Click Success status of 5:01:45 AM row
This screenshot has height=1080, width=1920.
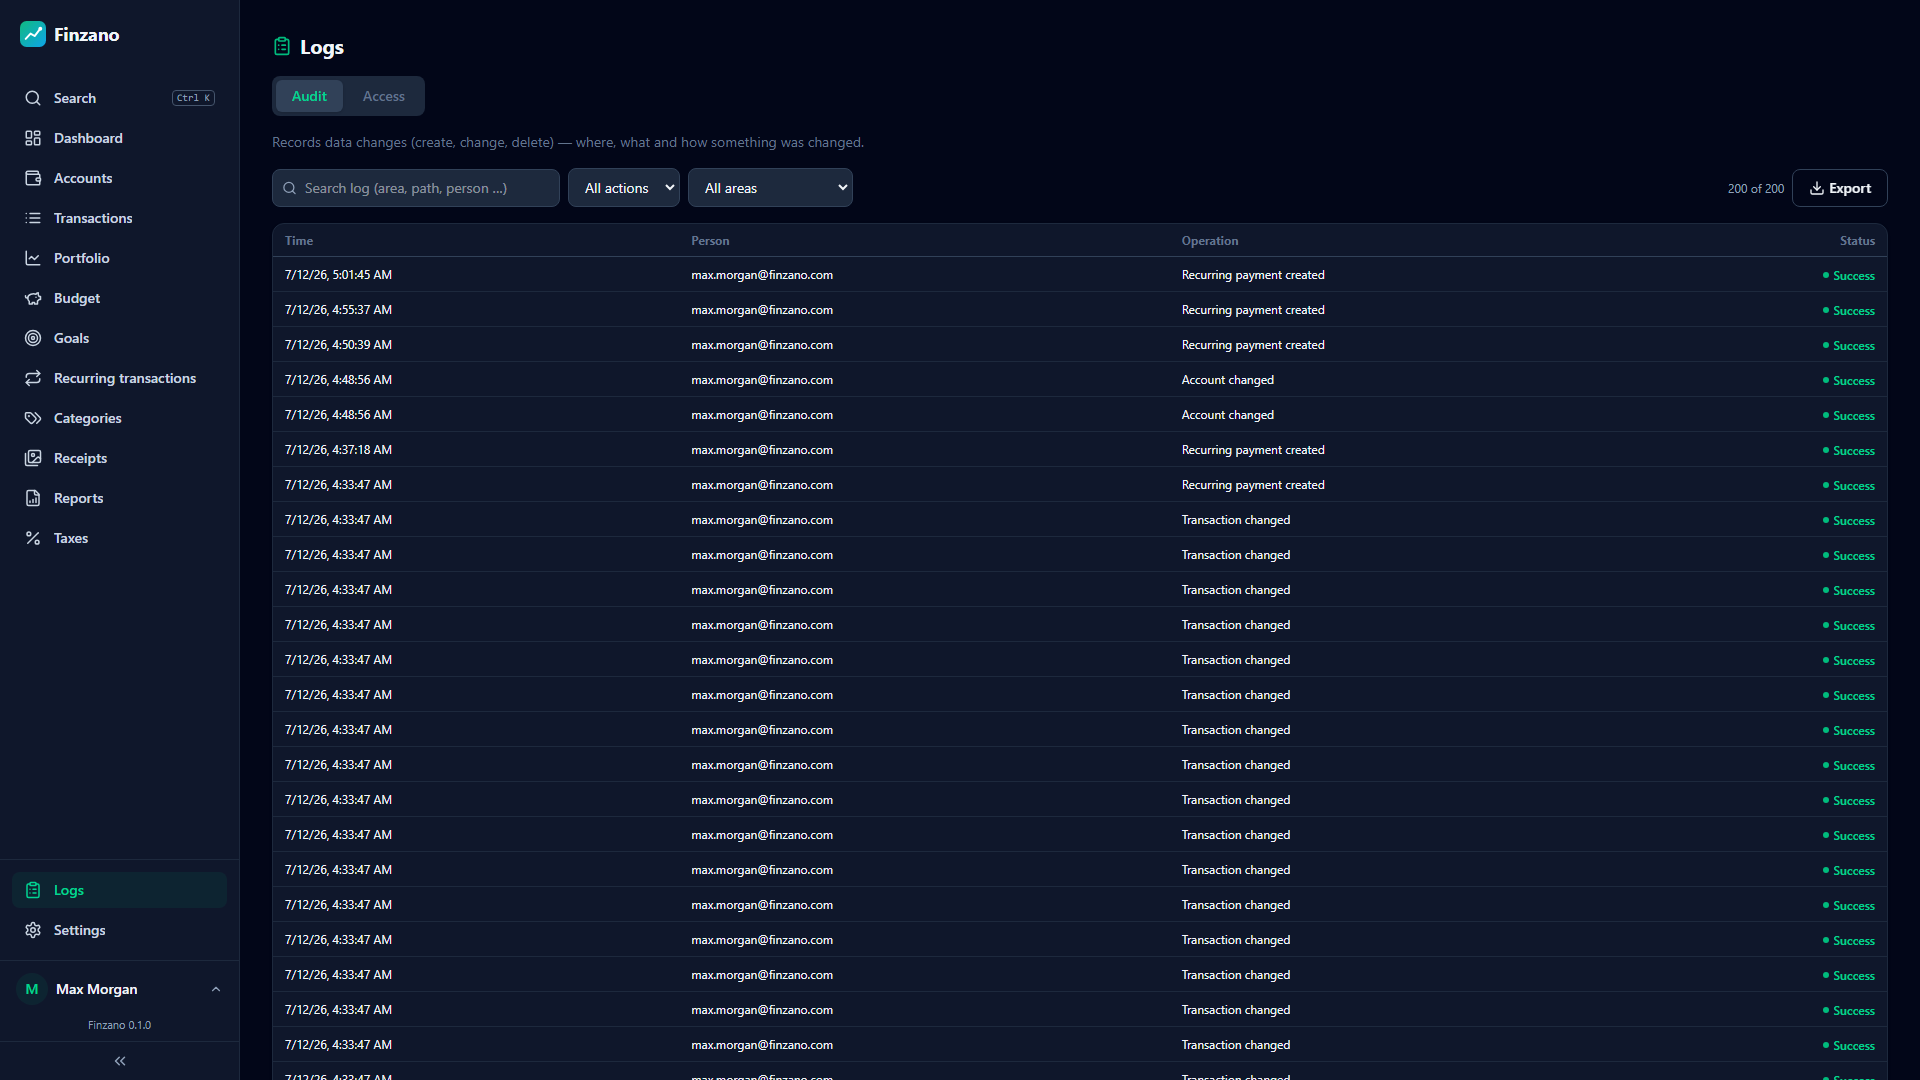coord(1848,276)
